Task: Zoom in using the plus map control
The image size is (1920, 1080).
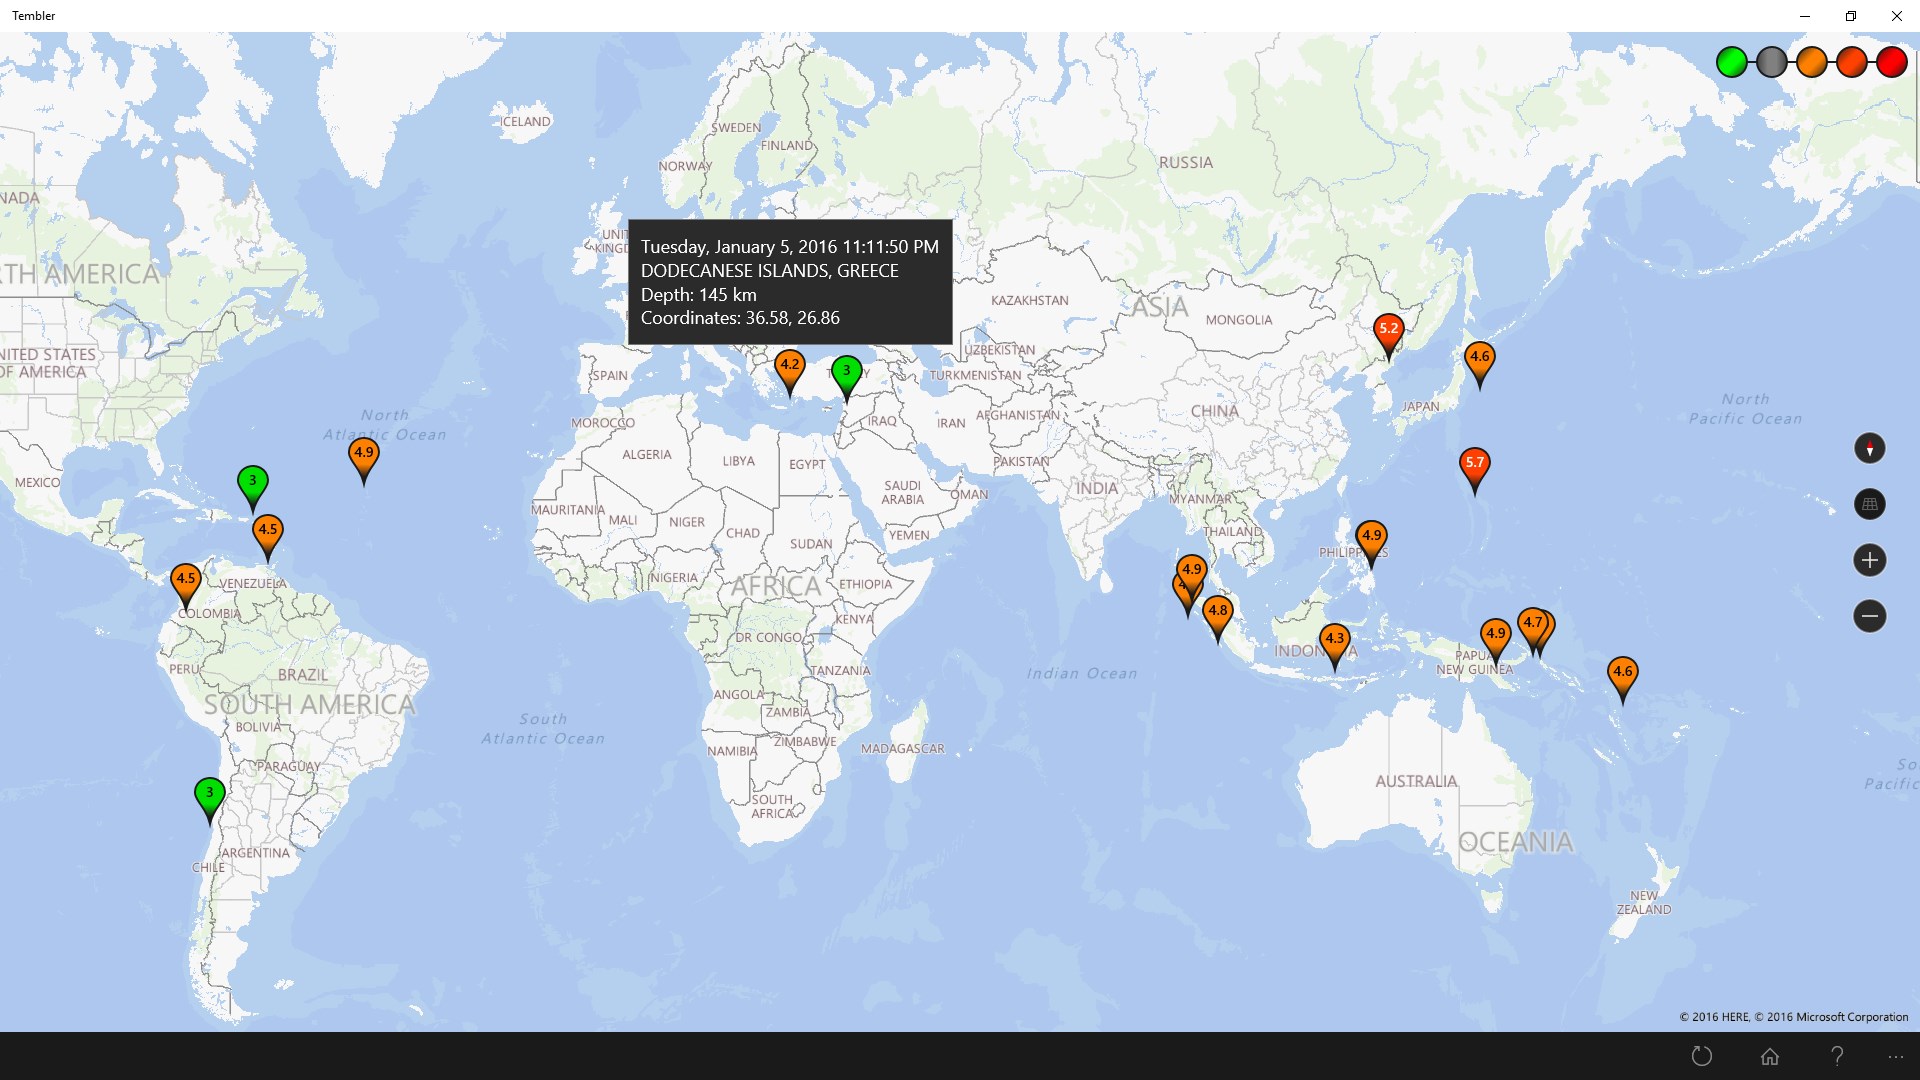Action: click(1870, 560)
